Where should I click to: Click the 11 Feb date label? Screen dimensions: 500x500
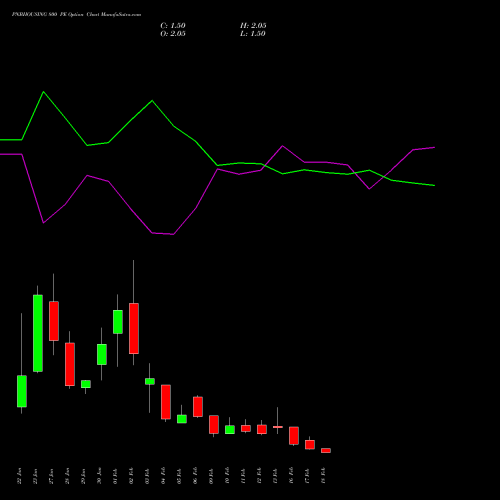(x=243, y=476)
